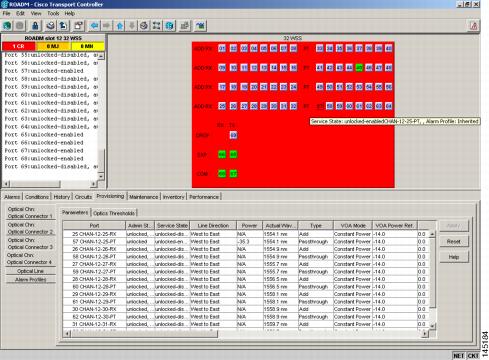Open the Tools menu
Image resolution: width=489 pixels, height=360 pixels.
53,13
